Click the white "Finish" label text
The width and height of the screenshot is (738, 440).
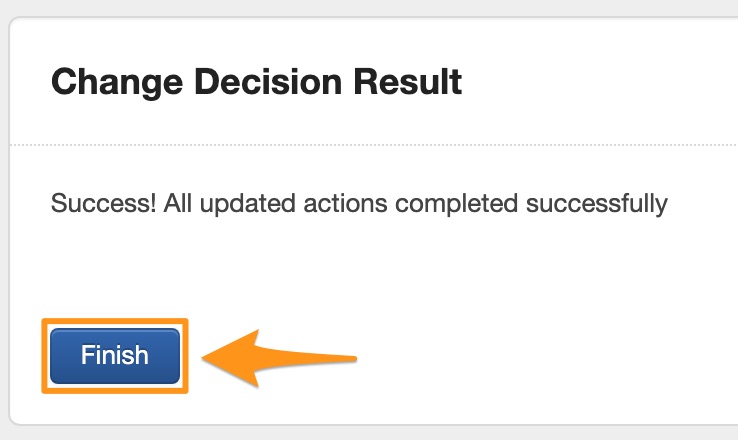pyautogui.click(x=114, y=356)
